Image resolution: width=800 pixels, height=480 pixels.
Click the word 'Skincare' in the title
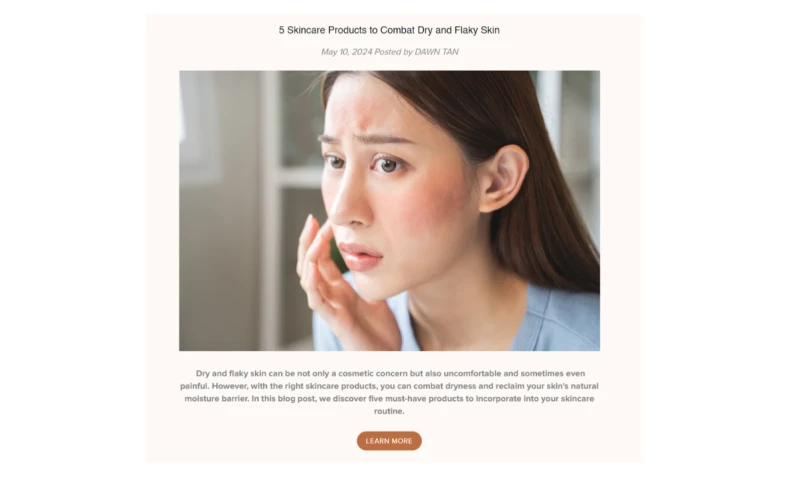pos(306,30)
